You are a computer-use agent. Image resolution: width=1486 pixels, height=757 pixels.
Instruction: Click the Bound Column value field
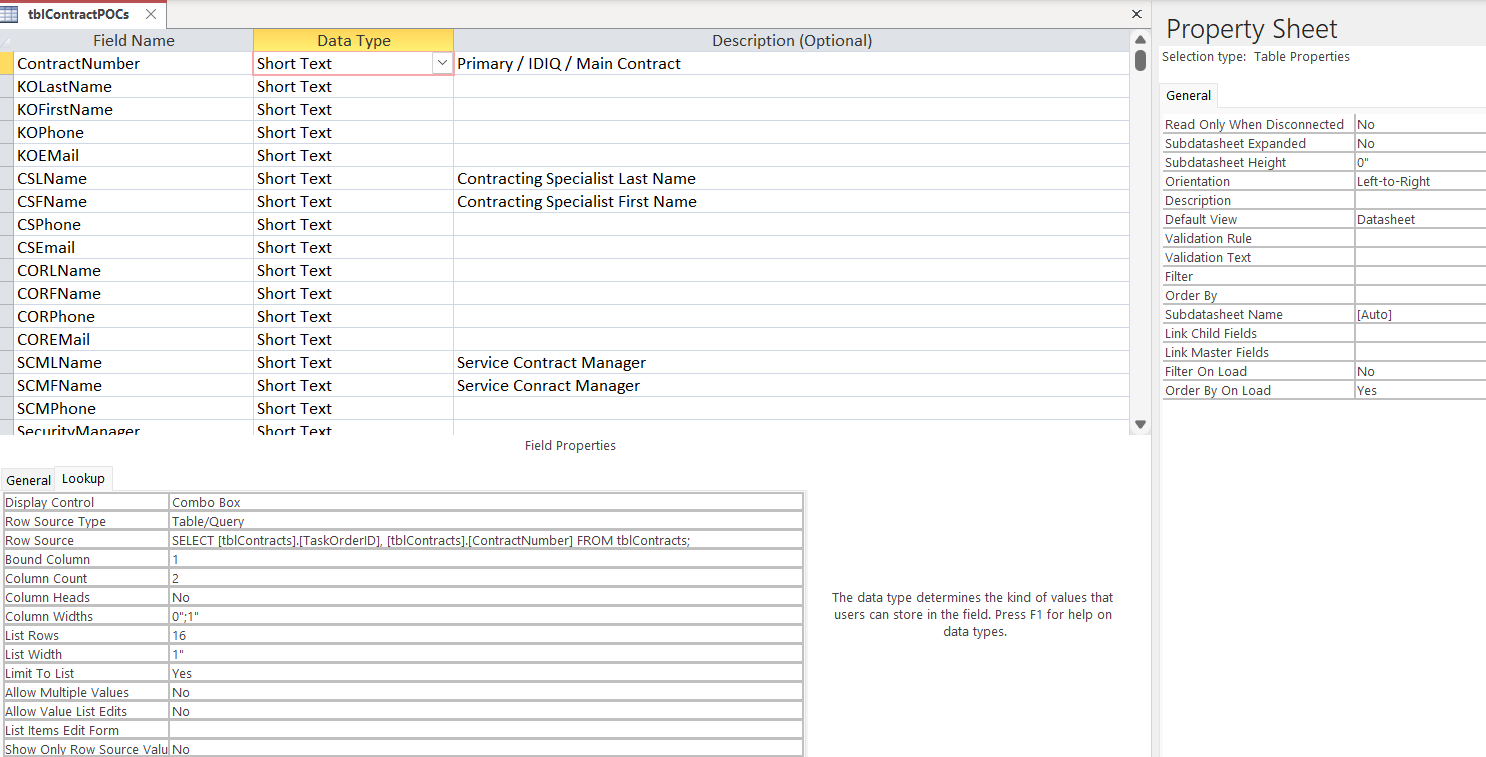point(486,560)
